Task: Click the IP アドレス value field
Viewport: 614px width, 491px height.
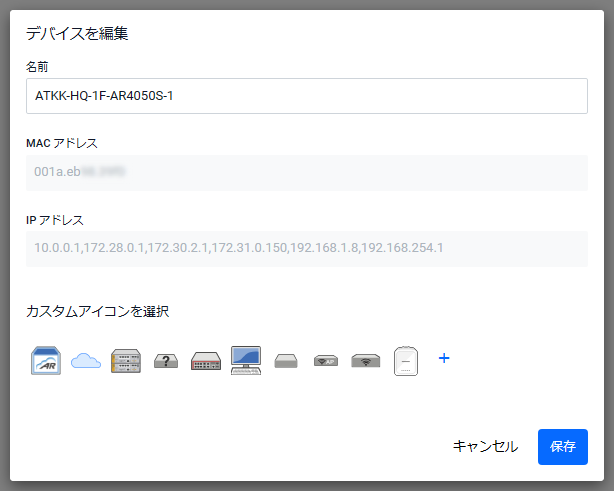Action: [306, 248]
